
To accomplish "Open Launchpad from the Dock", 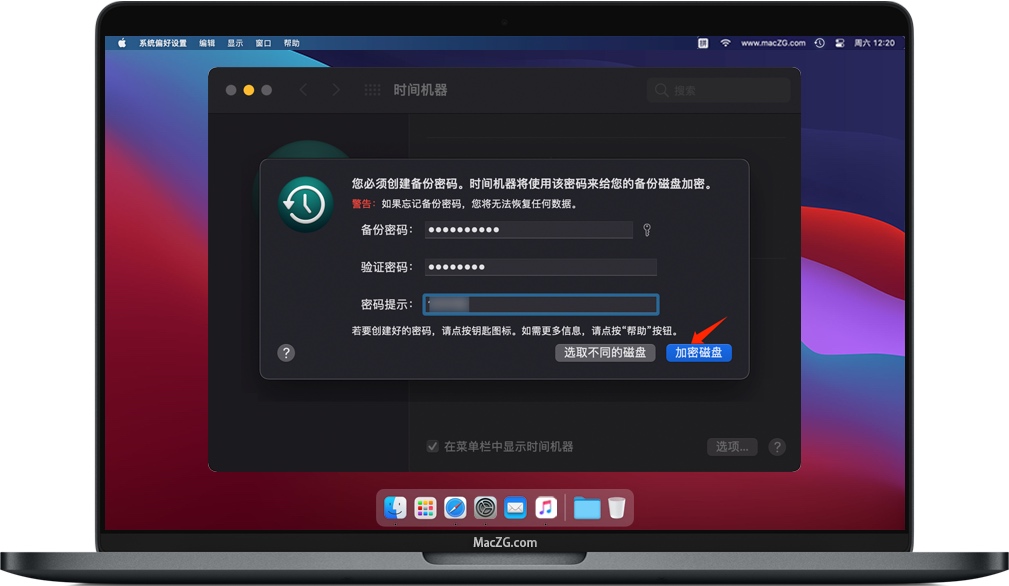I will coord(424,508).
